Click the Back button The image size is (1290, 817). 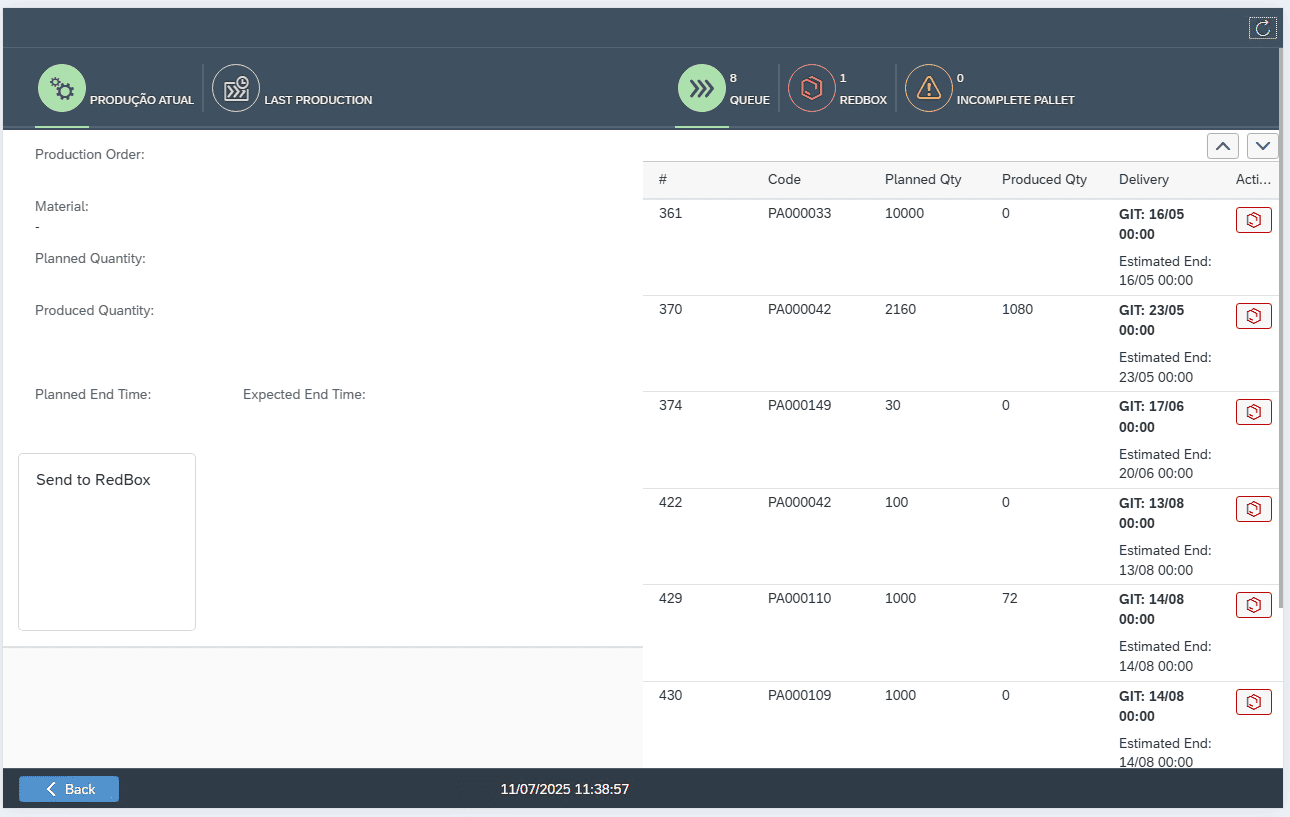[69, 789]
